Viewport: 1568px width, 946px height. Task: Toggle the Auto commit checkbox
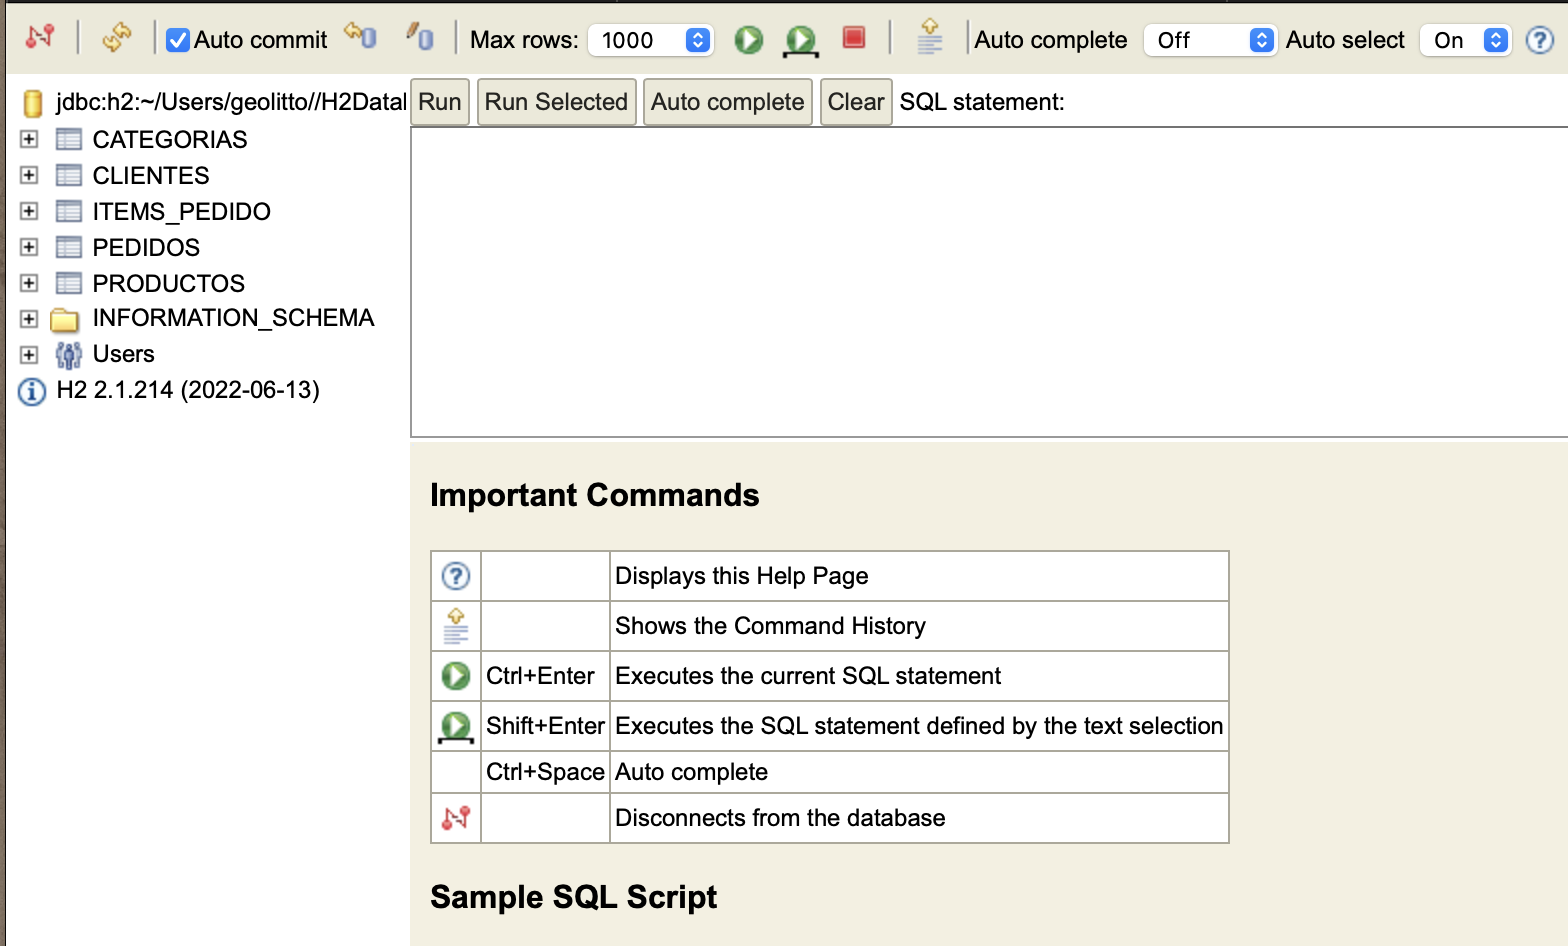tap(178, 40)
